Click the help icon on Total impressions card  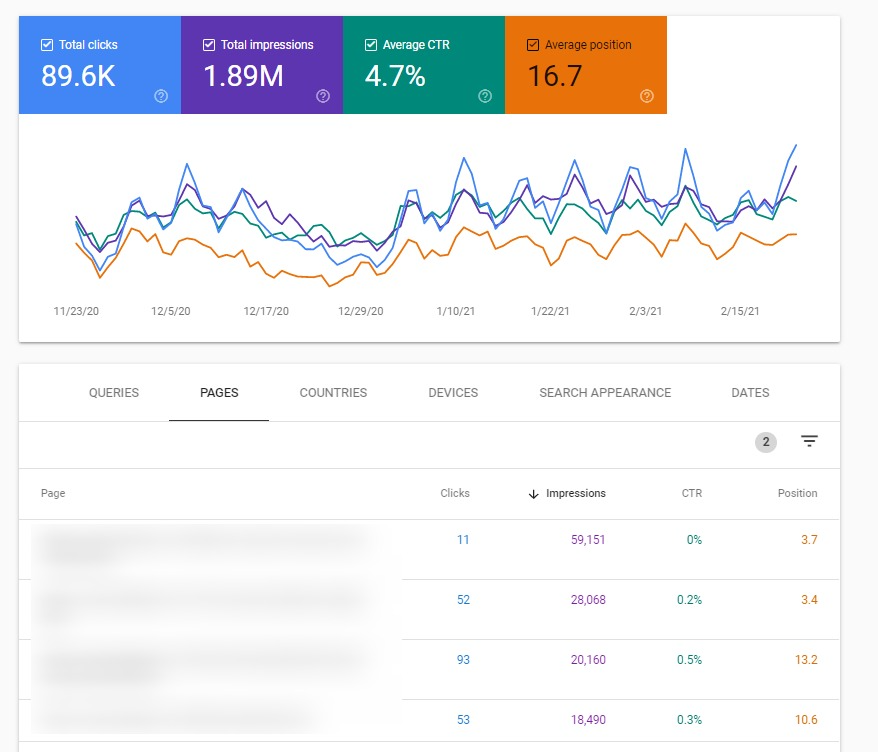322,97
